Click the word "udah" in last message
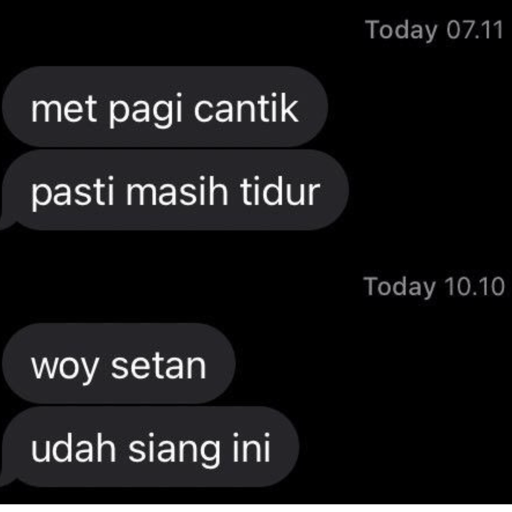Screen dimensions: 512x512 click(73, 448)
